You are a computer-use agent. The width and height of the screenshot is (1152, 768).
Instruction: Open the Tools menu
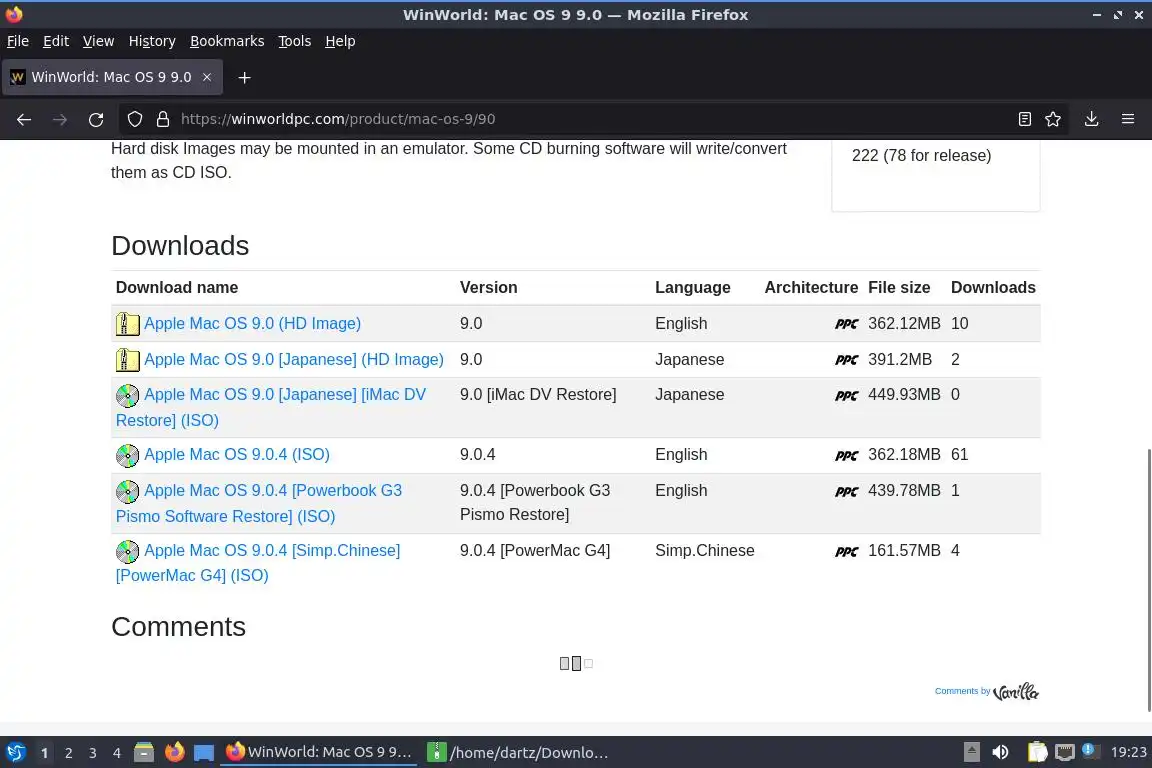[x=295, y=41]
